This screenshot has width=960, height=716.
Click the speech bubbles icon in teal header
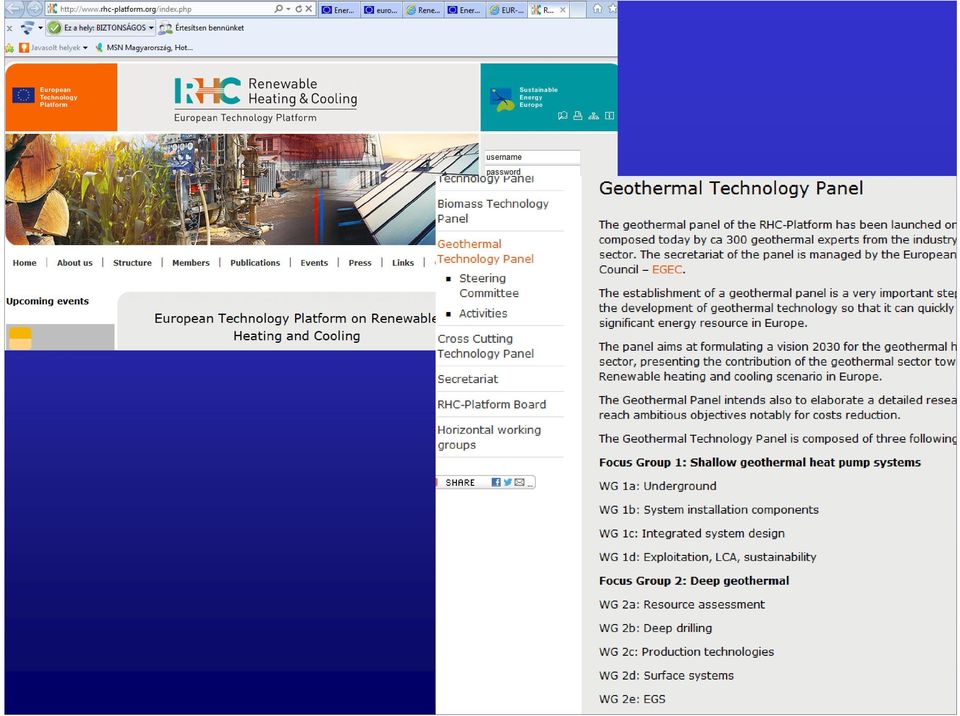click(563, 116)
